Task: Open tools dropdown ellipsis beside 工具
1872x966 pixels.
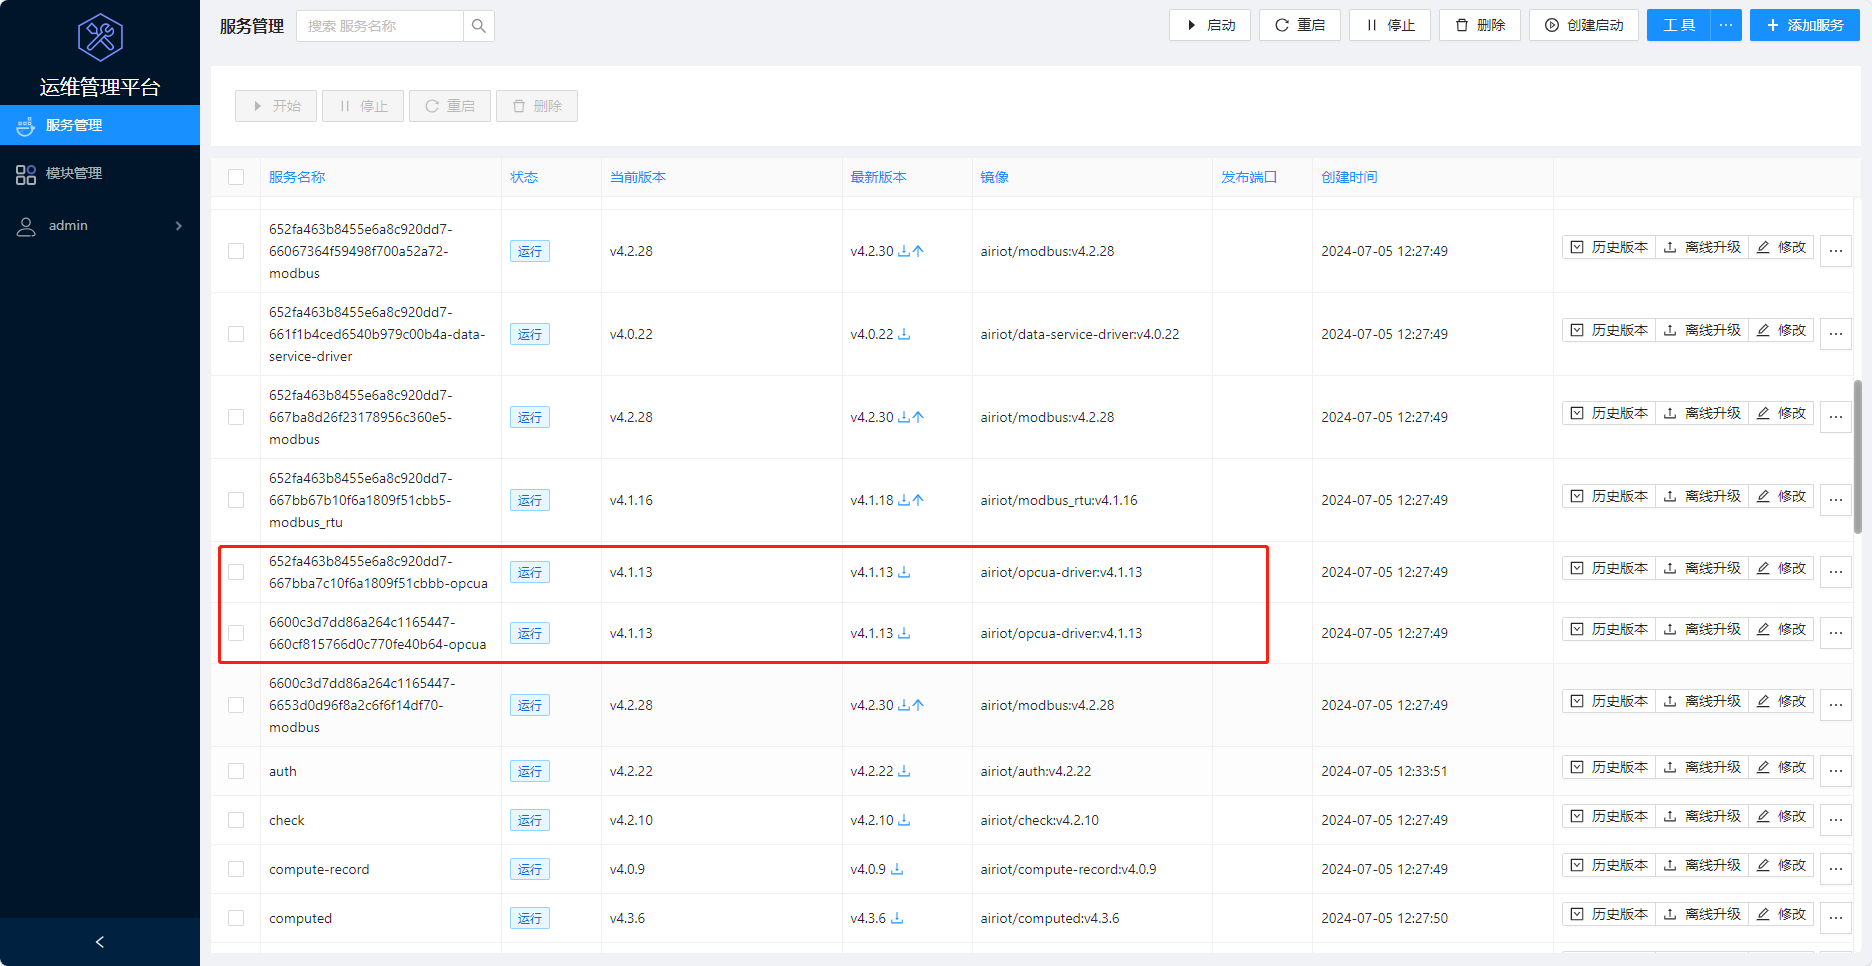Action: point(1726,25)
